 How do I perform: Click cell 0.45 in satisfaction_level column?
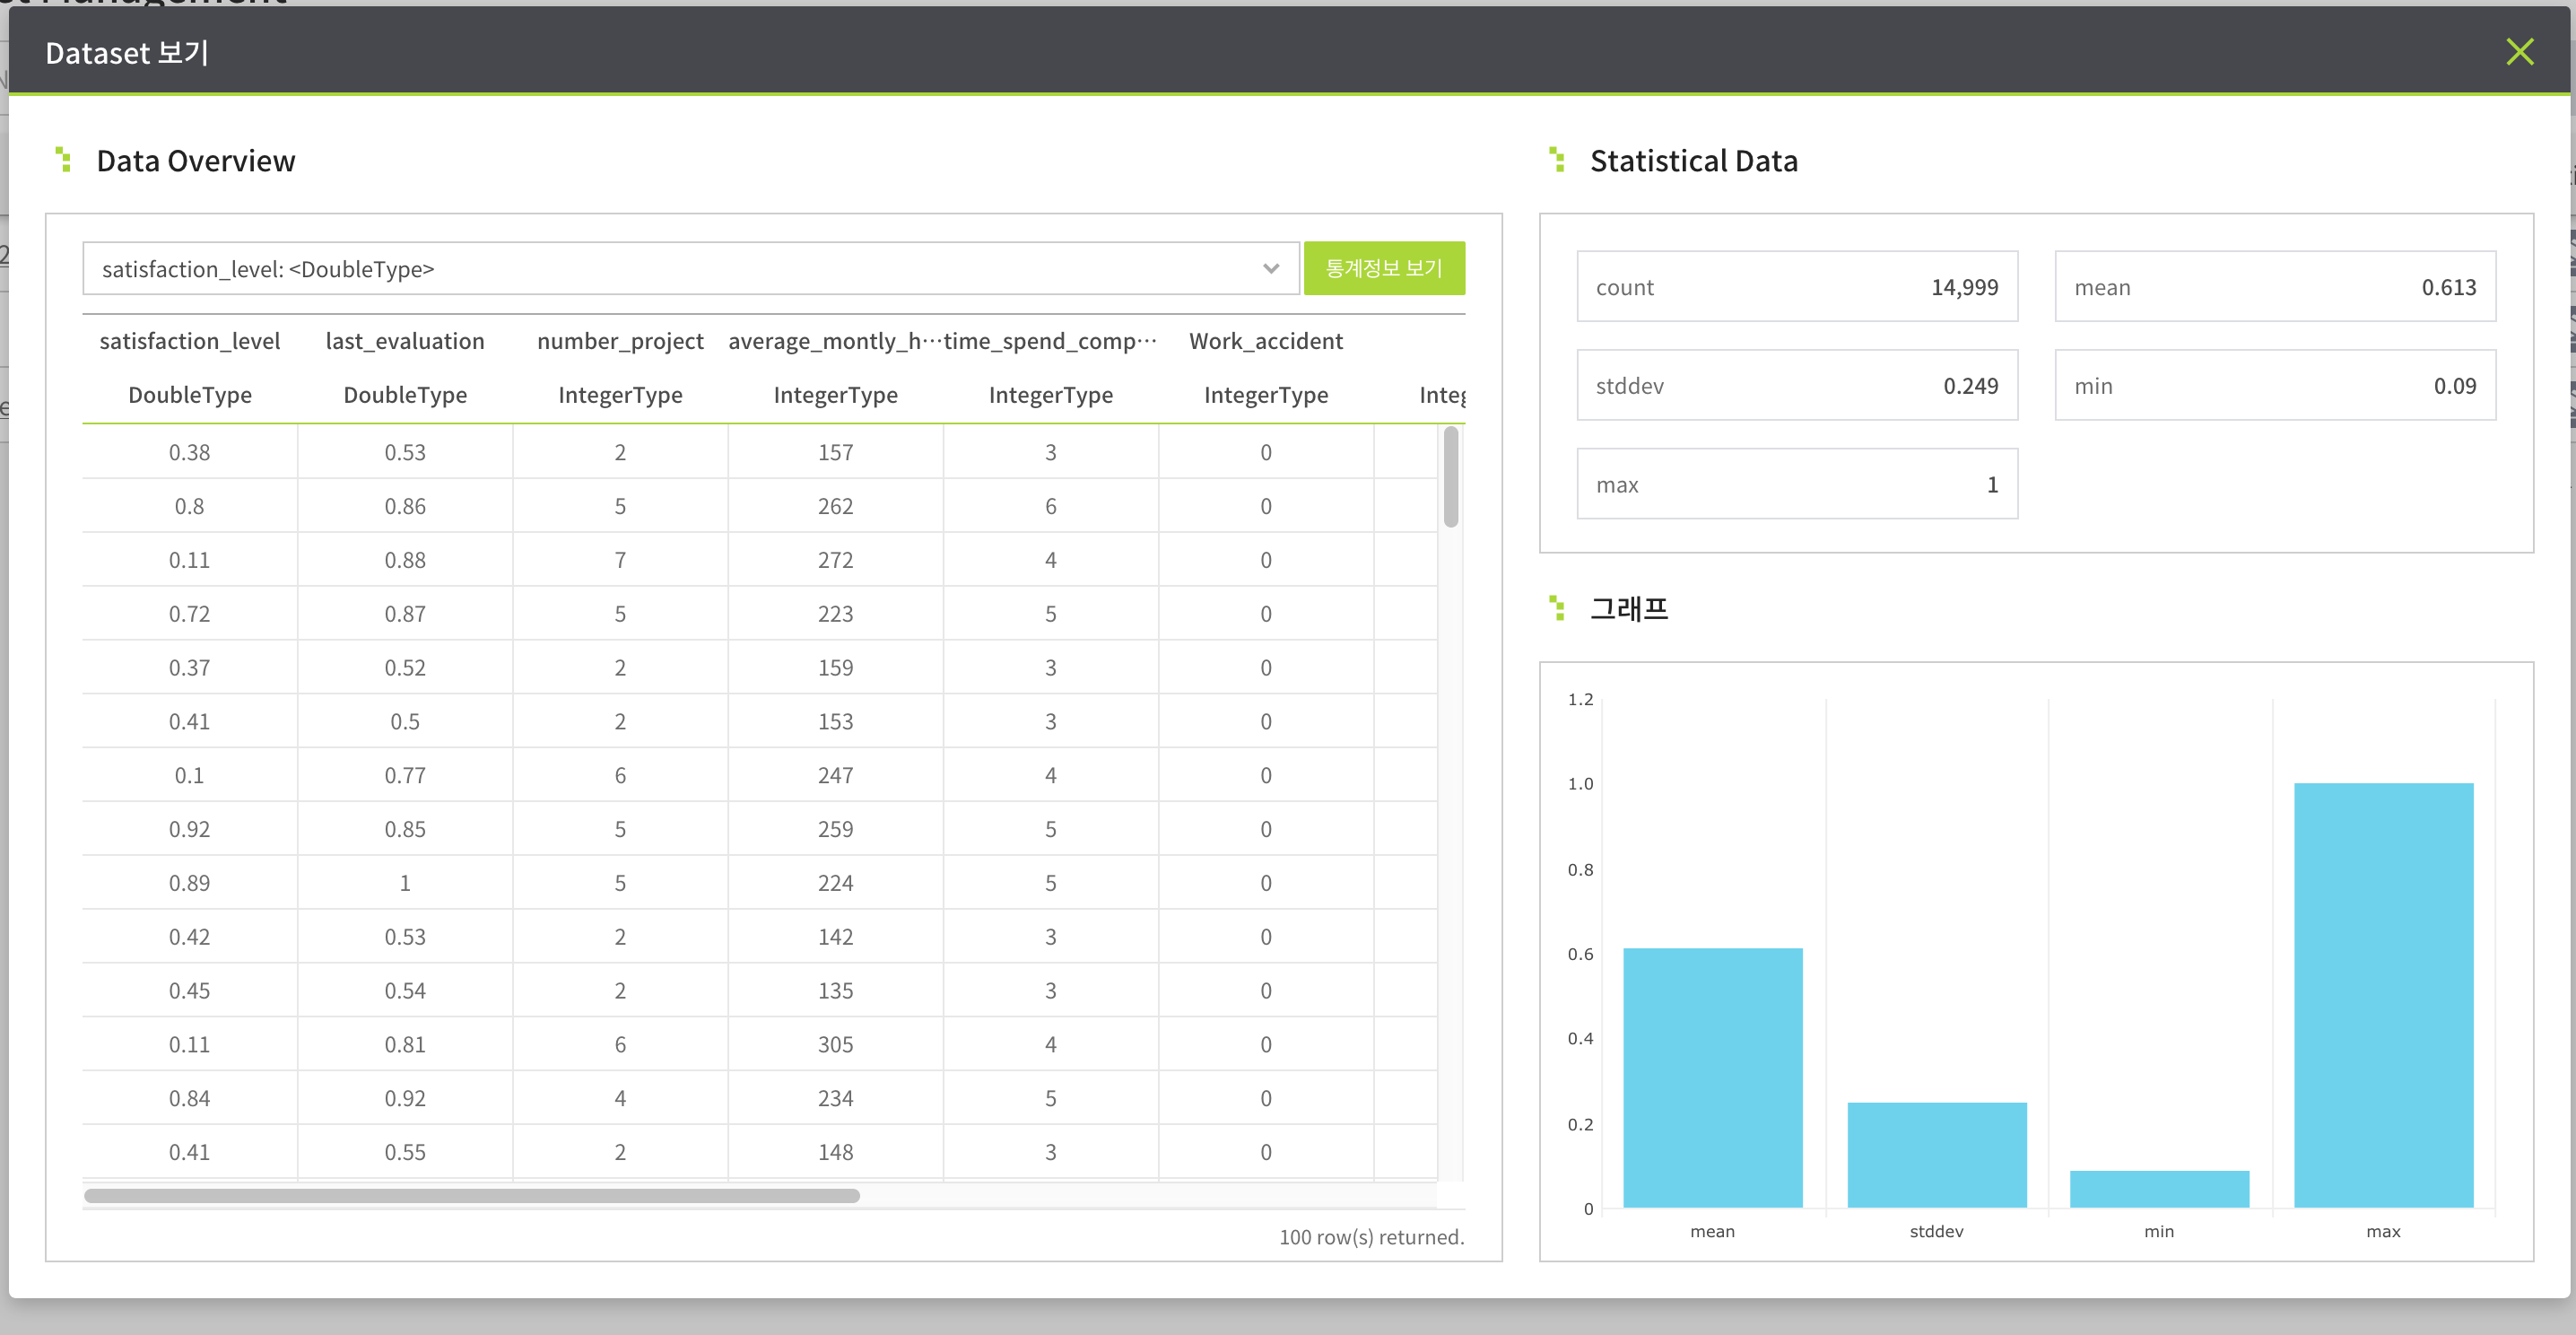tap(190, 990)
